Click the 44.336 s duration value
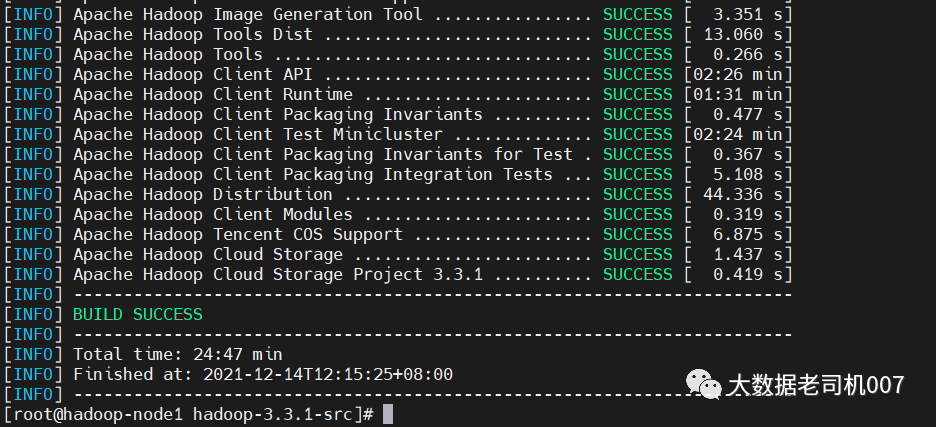 pyautogui.click(x=742, y=194)
